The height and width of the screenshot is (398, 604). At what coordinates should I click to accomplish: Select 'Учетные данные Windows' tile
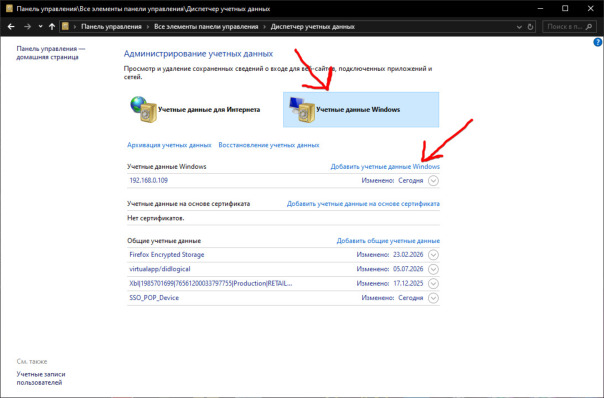tap(361, 109)
